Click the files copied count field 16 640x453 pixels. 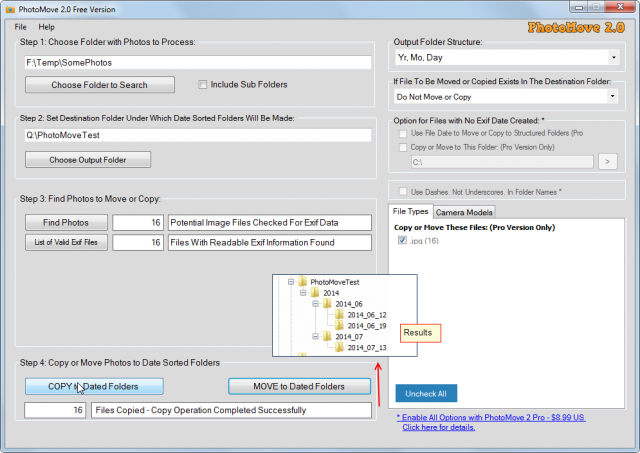(x=55, y=410)
